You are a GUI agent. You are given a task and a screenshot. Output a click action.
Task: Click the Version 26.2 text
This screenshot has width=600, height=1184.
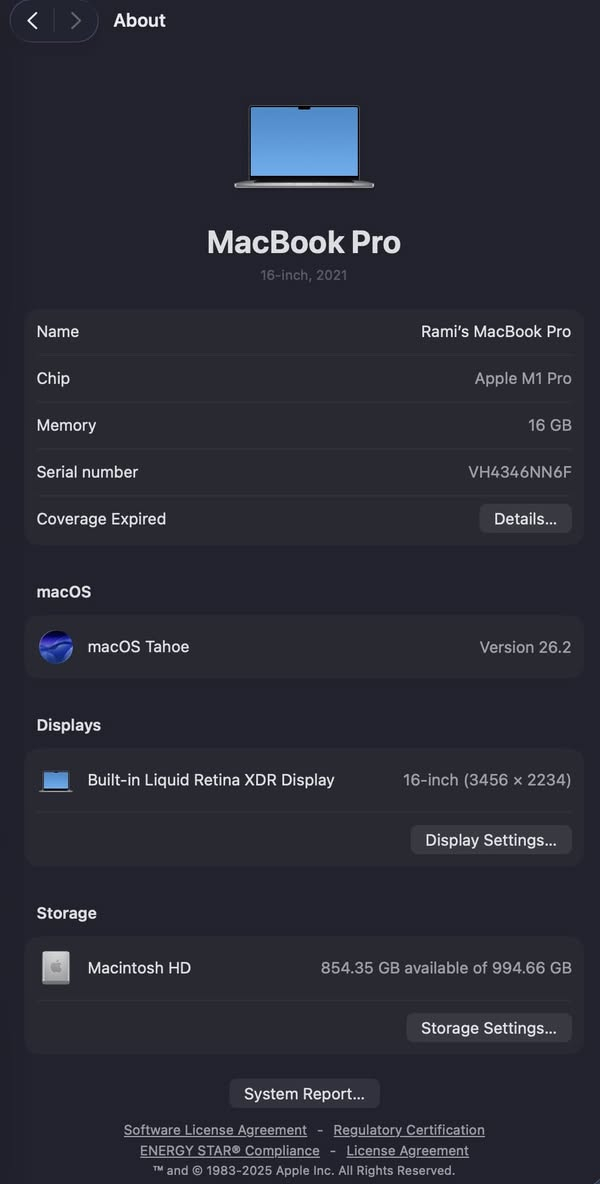click(525, 647)
